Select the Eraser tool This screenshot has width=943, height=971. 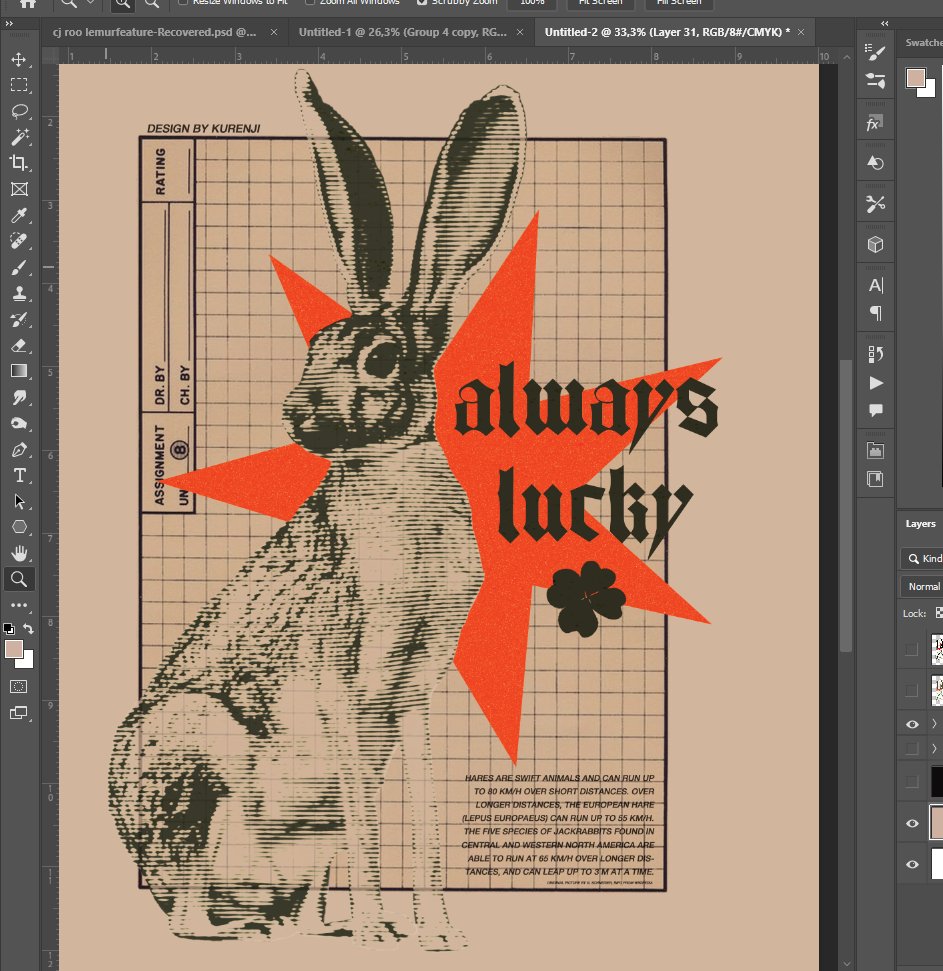(x=19, y=346)
